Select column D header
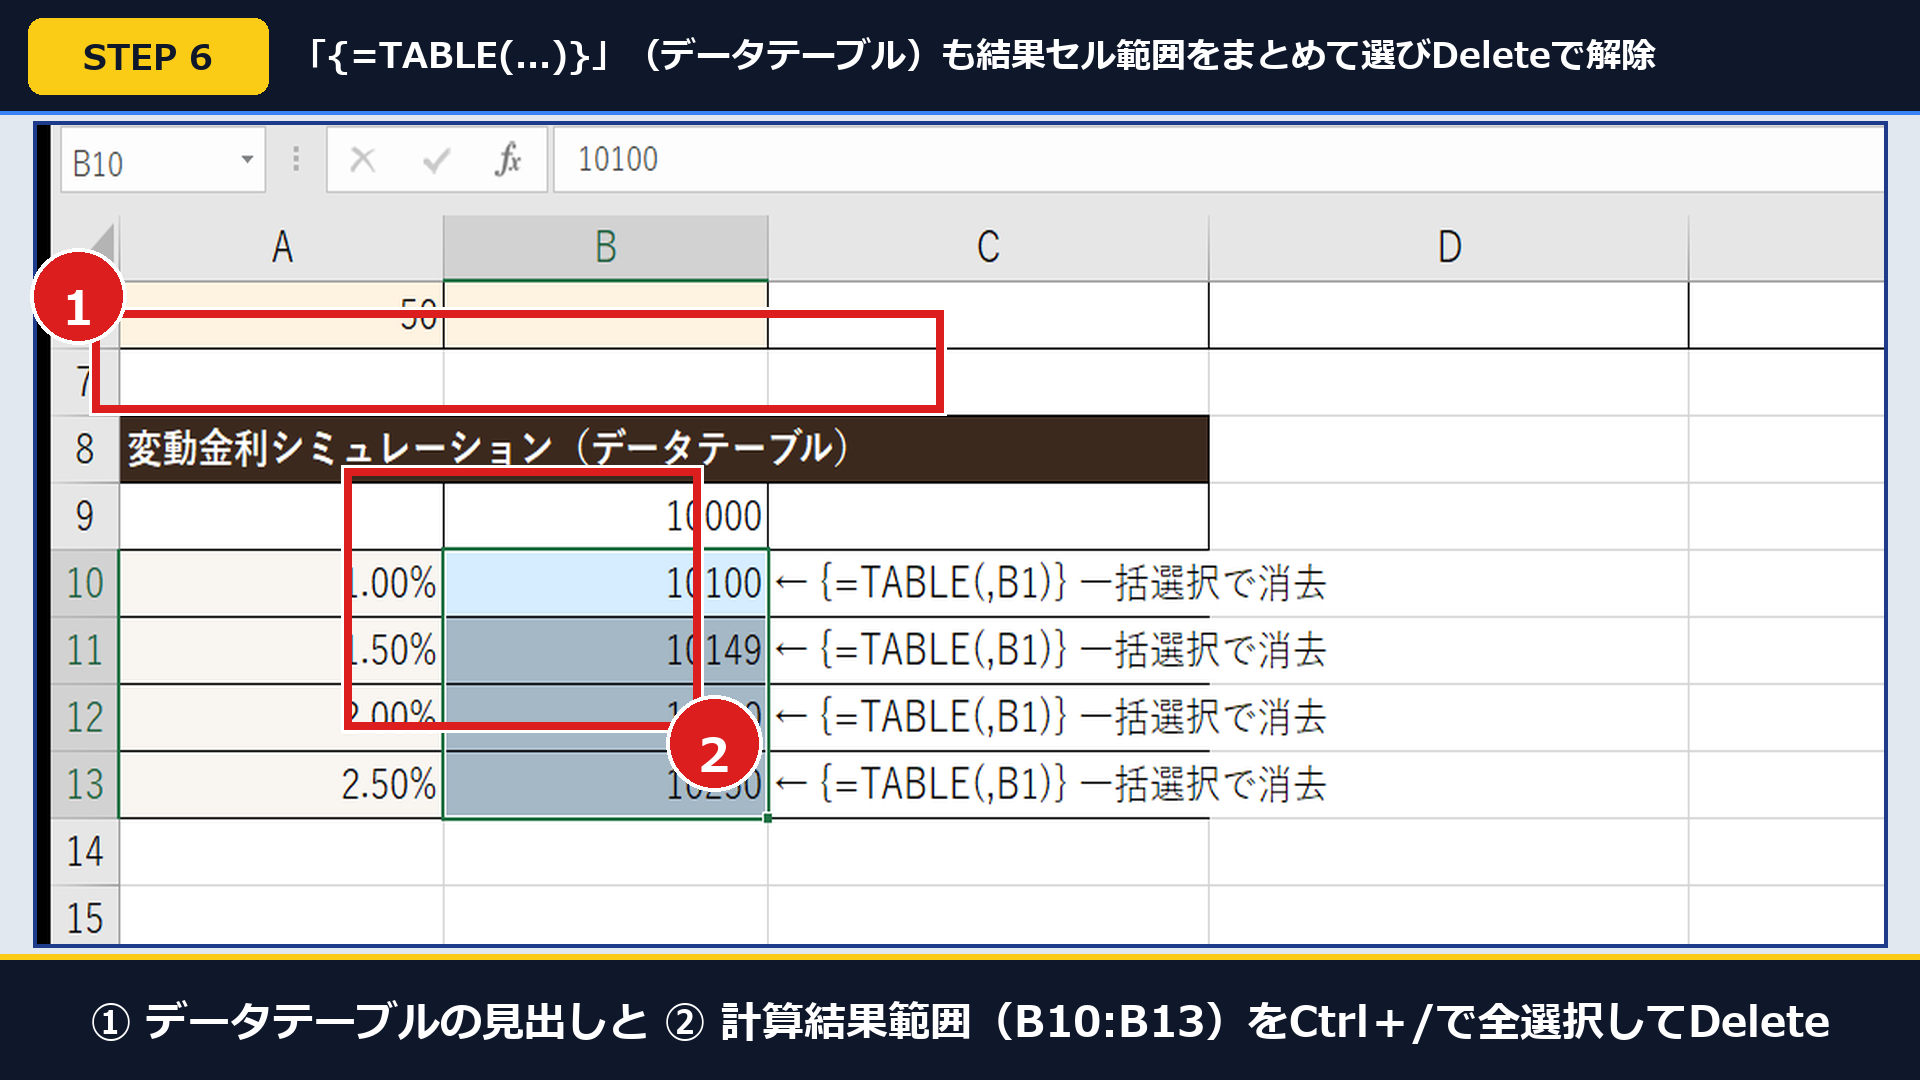Viewport: 1920px width, 1080px height. coord(1449,248)
